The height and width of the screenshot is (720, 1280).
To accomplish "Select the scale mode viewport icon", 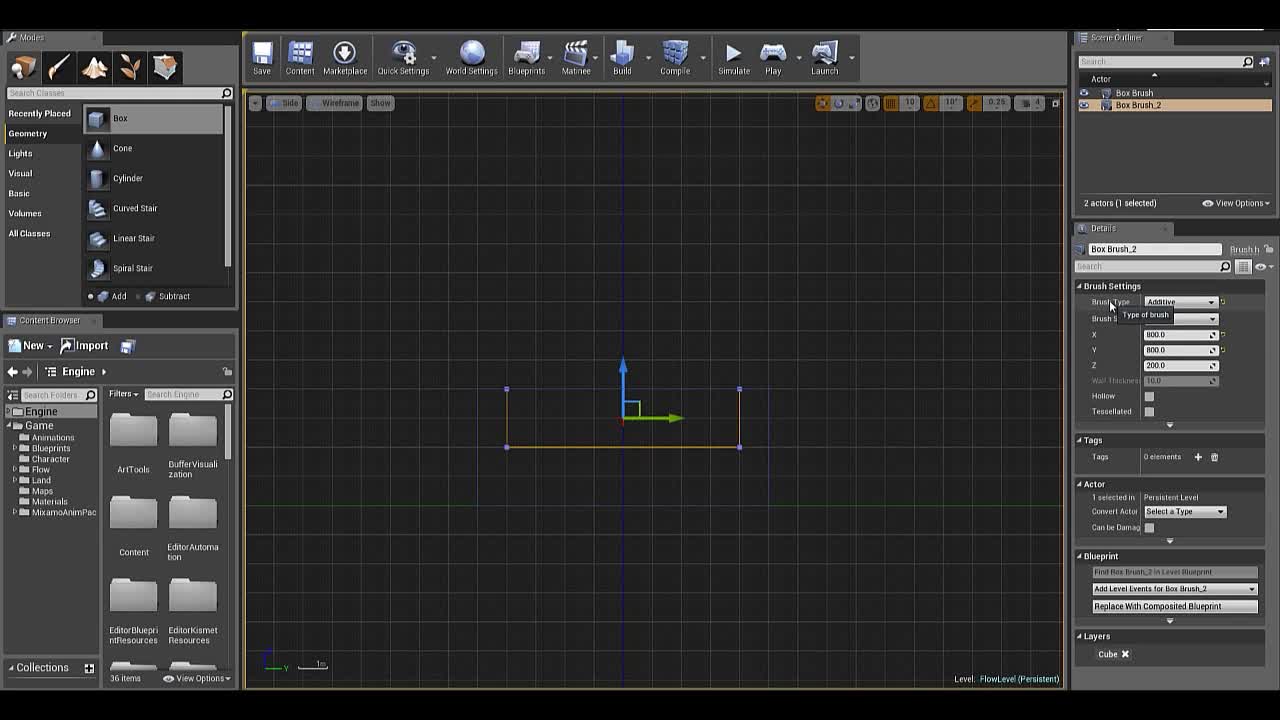I will click(854, 103).
